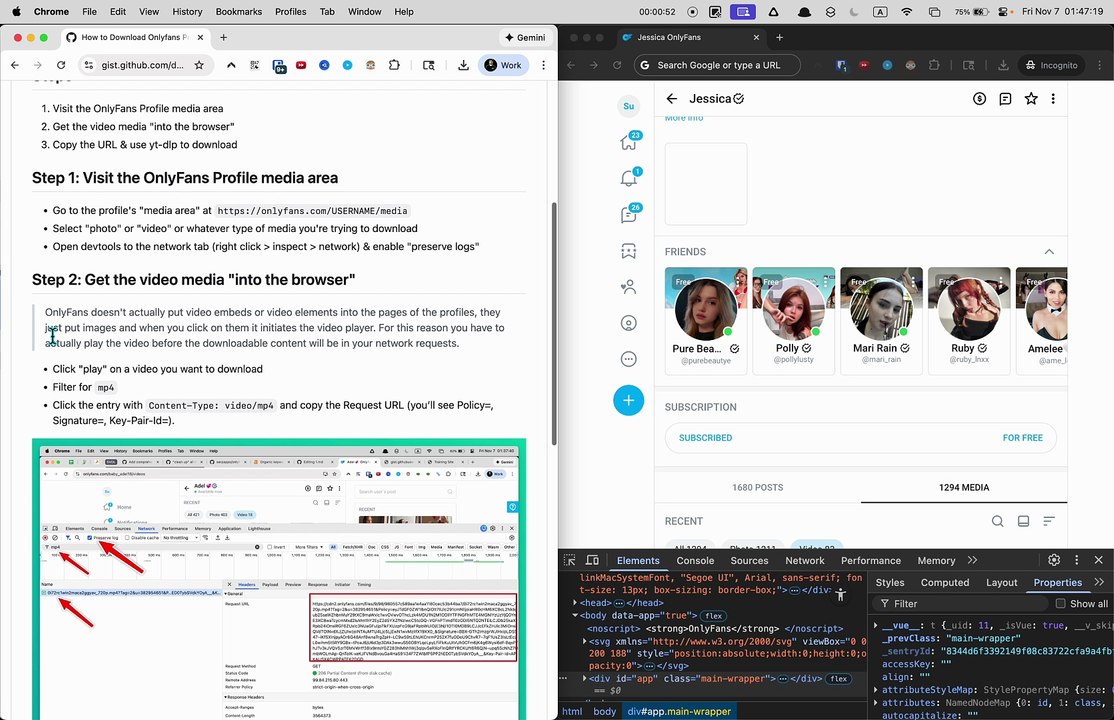Open OnlyFans home feed icon in sidebar
Screen dimensions: 1114x720
[629, 142]
